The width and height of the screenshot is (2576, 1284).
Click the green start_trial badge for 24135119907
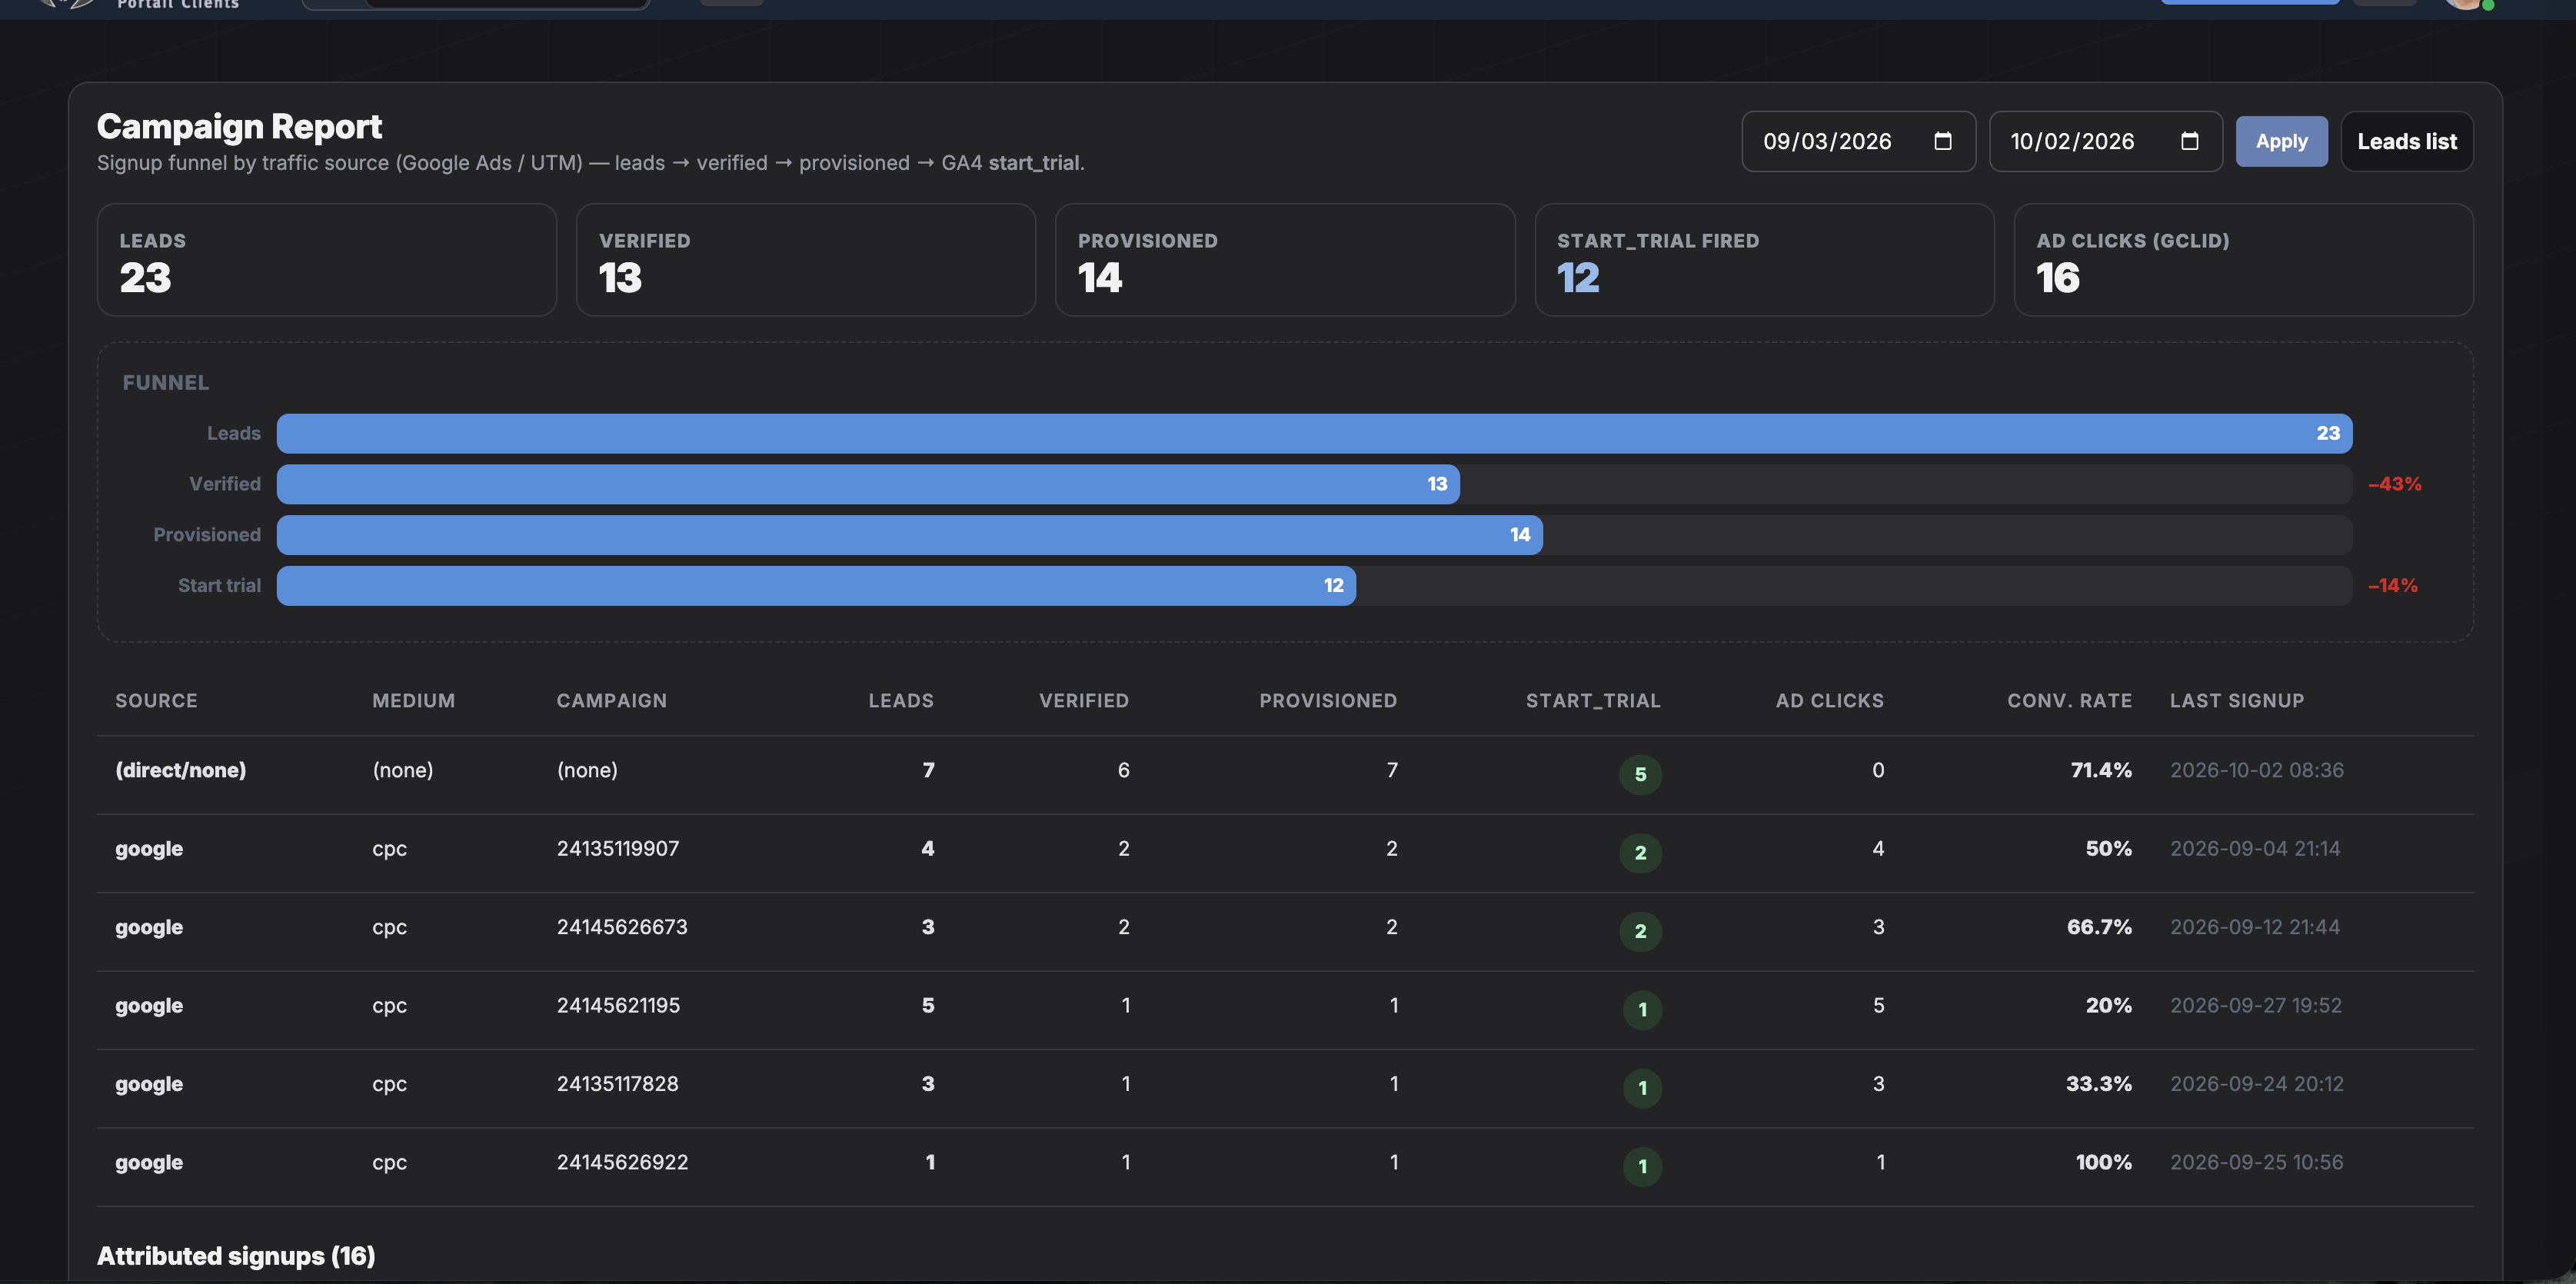[1640, 853]
